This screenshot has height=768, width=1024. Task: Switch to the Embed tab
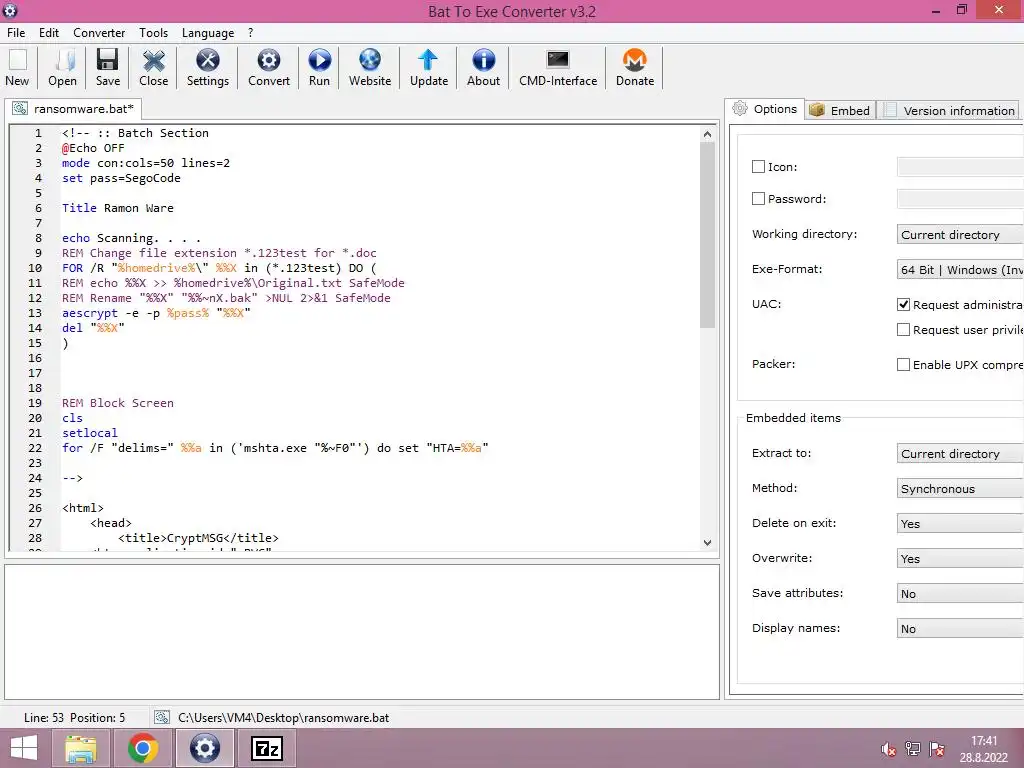[840, 110]
